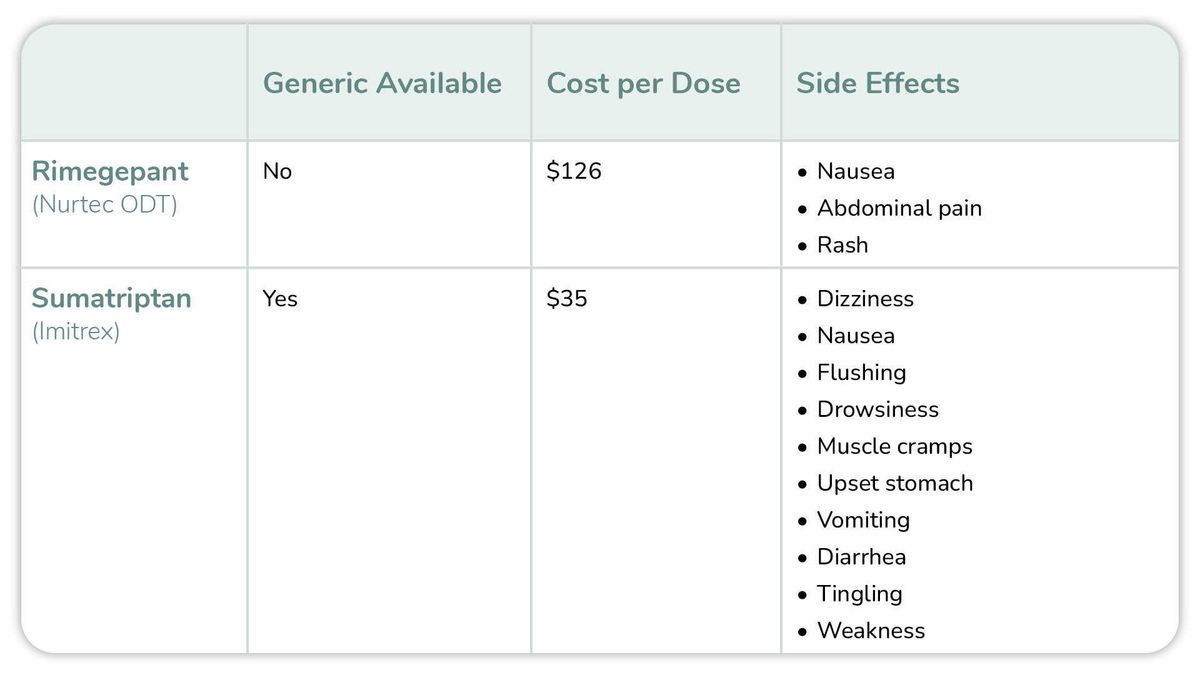Click the Yes cell for Sumatriptan
This screenshot has width=1200, height=675.
pyautogui.click(x=280, y=299)
